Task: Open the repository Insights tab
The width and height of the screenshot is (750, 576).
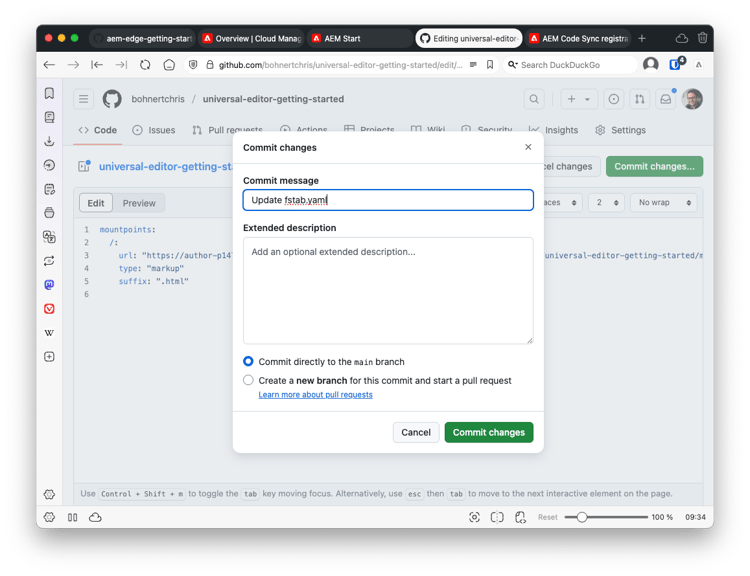Action: (x=553, y=130)
